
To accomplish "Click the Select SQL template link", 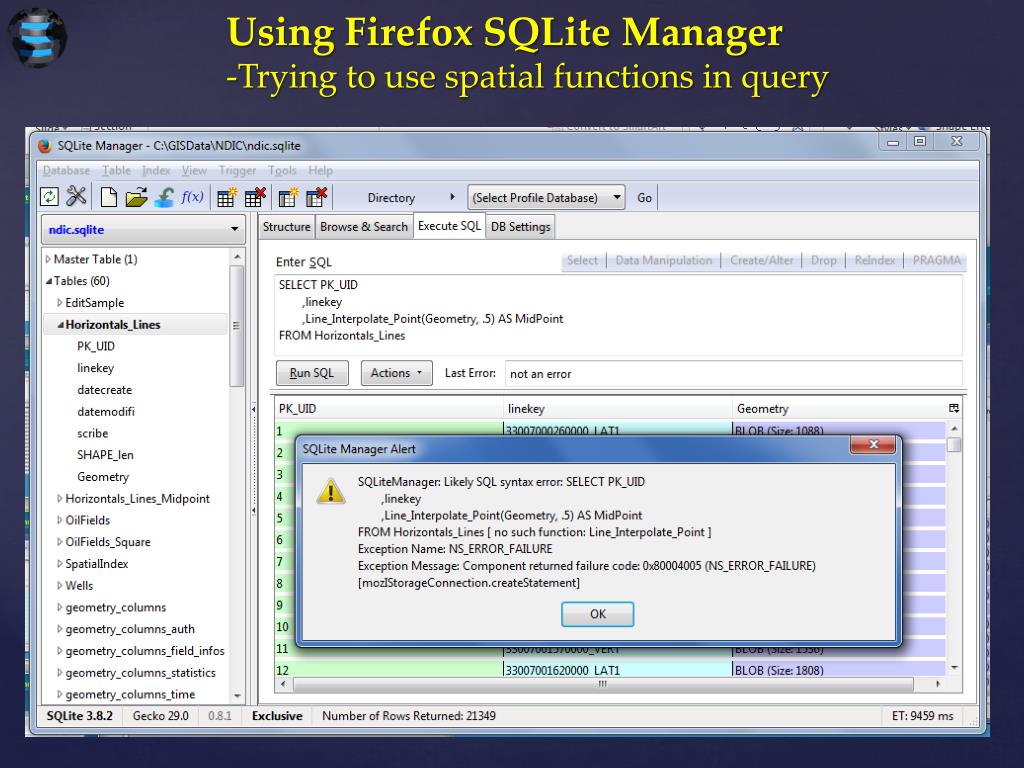I will pos(582,261).
